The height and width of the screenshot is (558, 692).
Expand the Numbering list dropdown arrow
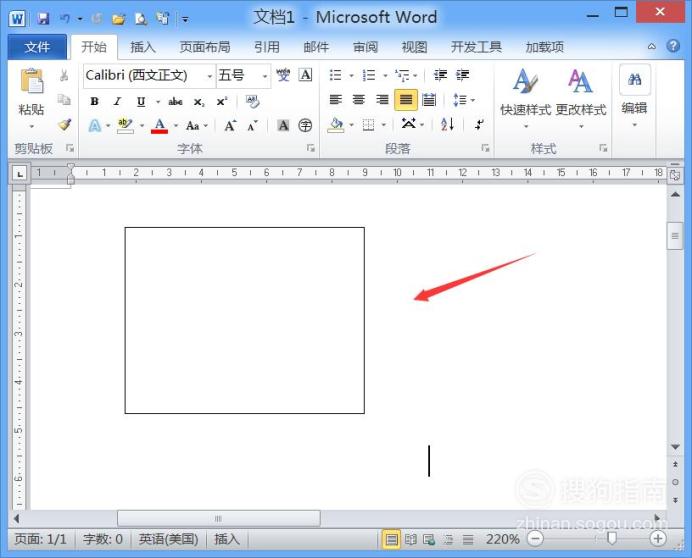(x=385, y=76)
